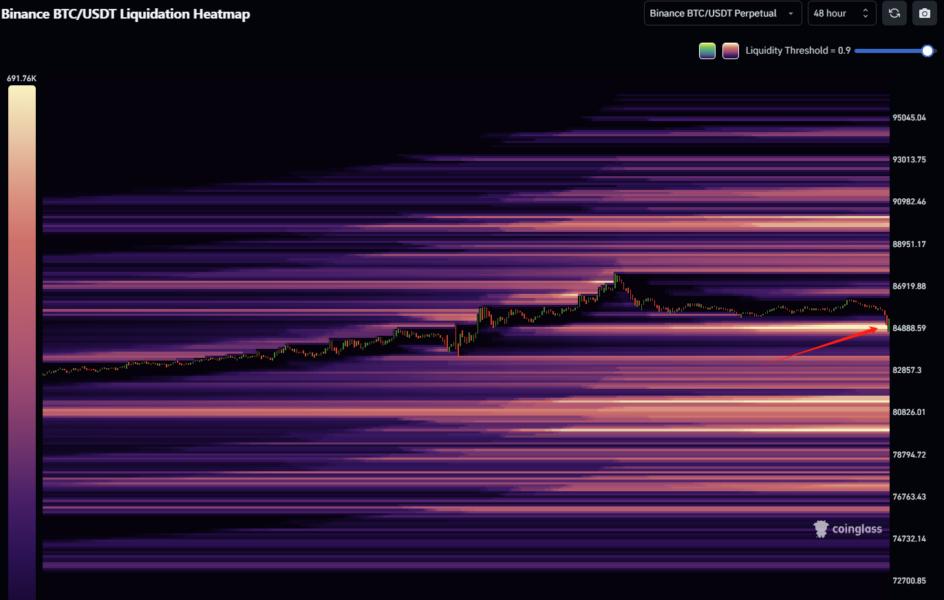This screenshot has width=944, height=600.
Task: Open the Binance BTC/USDT Perpetual pair dropdown
Action: 722,13
